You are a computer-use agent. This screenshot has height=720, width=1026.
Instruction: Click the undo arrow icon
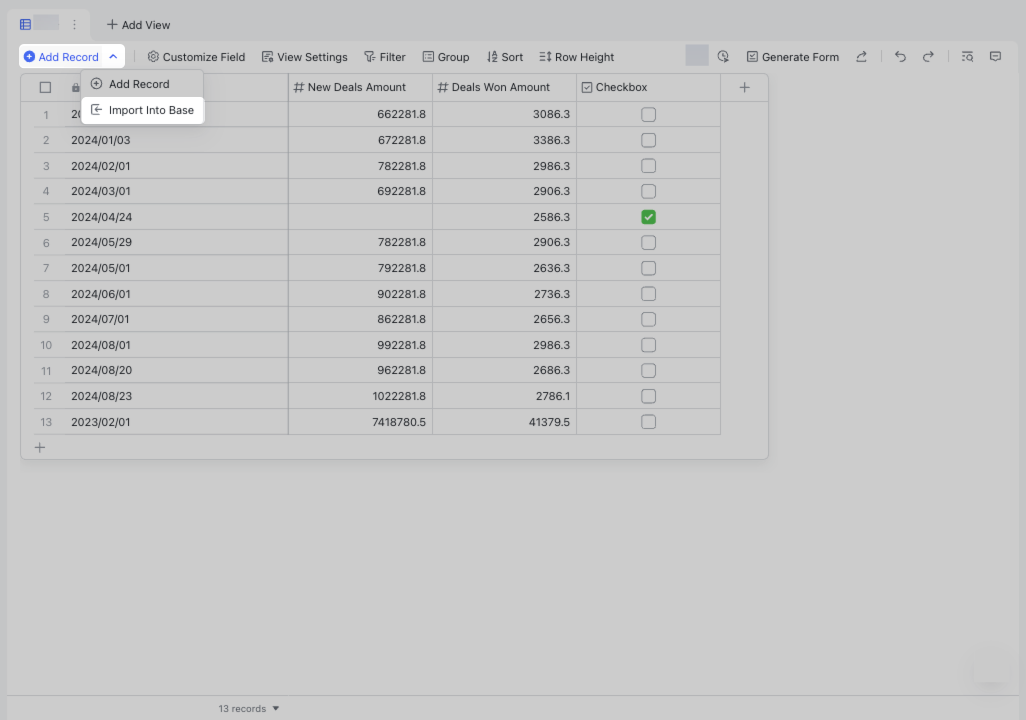(x=900, y=57)
